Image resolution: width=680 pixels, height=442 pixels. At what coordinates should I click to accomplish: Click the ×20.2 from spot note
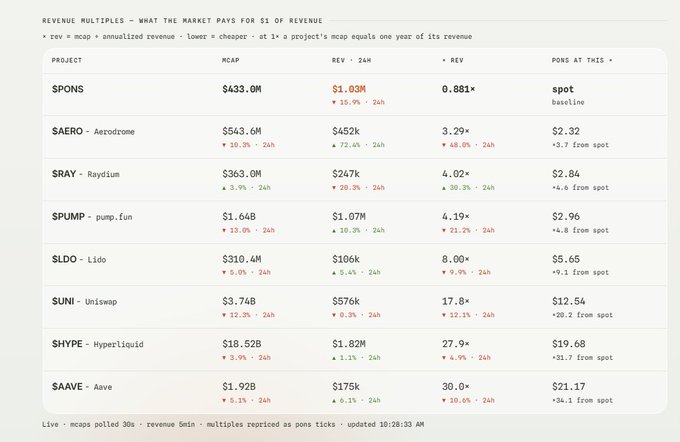(x=582, y=315)
